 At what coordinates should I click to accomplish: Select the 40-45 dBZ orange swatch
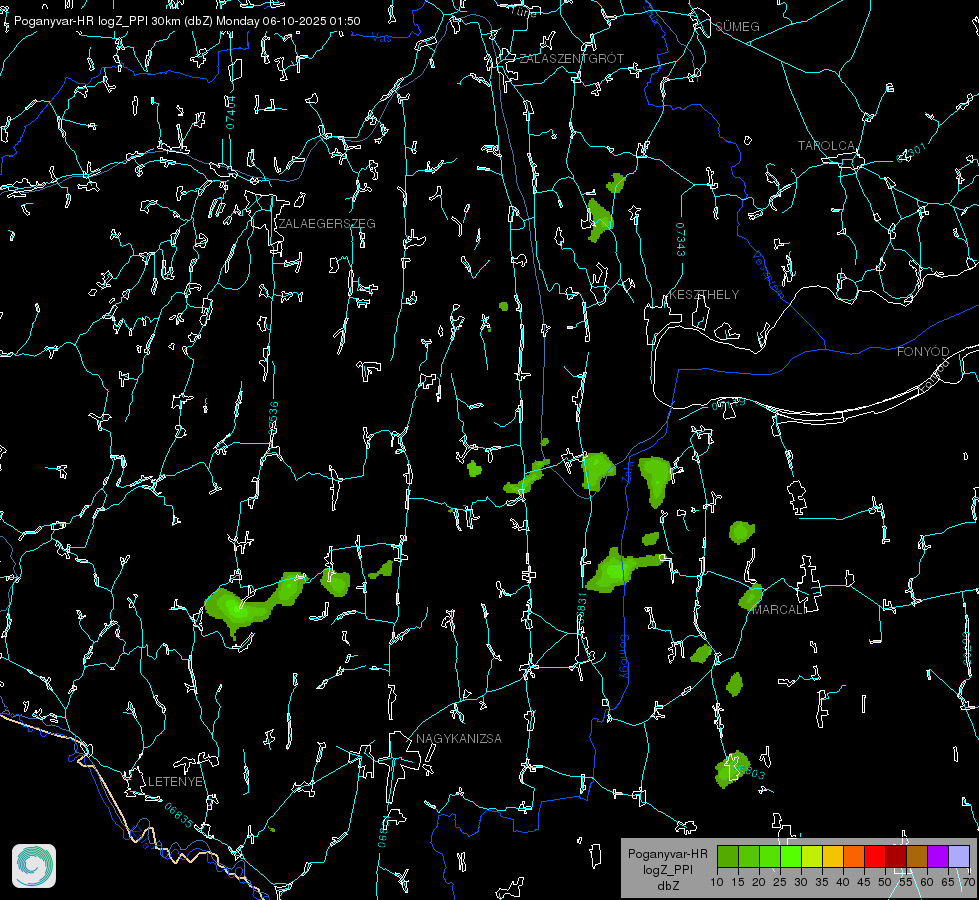[x=854, y=856]
